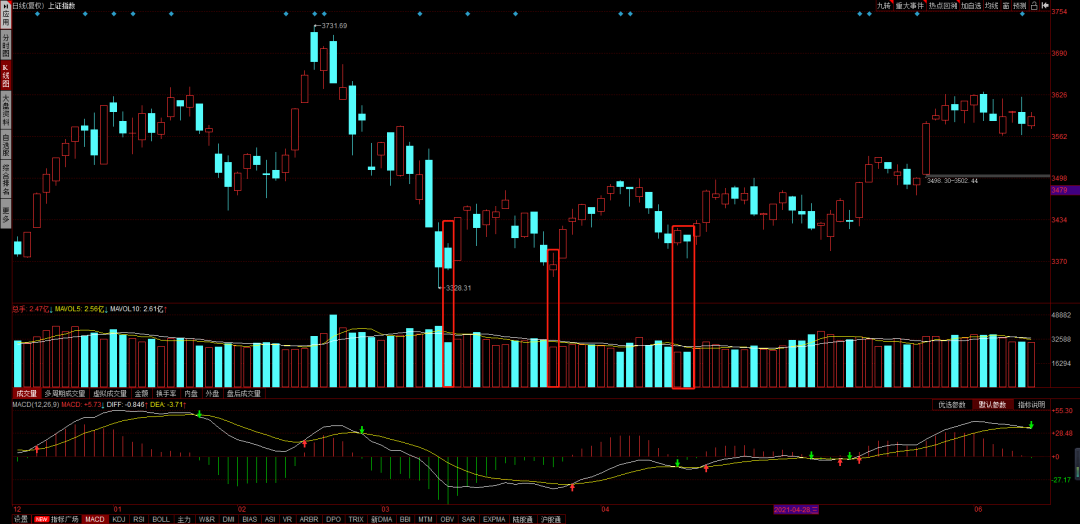Select the 内盘 tab
This screenshot has height=524, width=1080.
pos(191,394)
